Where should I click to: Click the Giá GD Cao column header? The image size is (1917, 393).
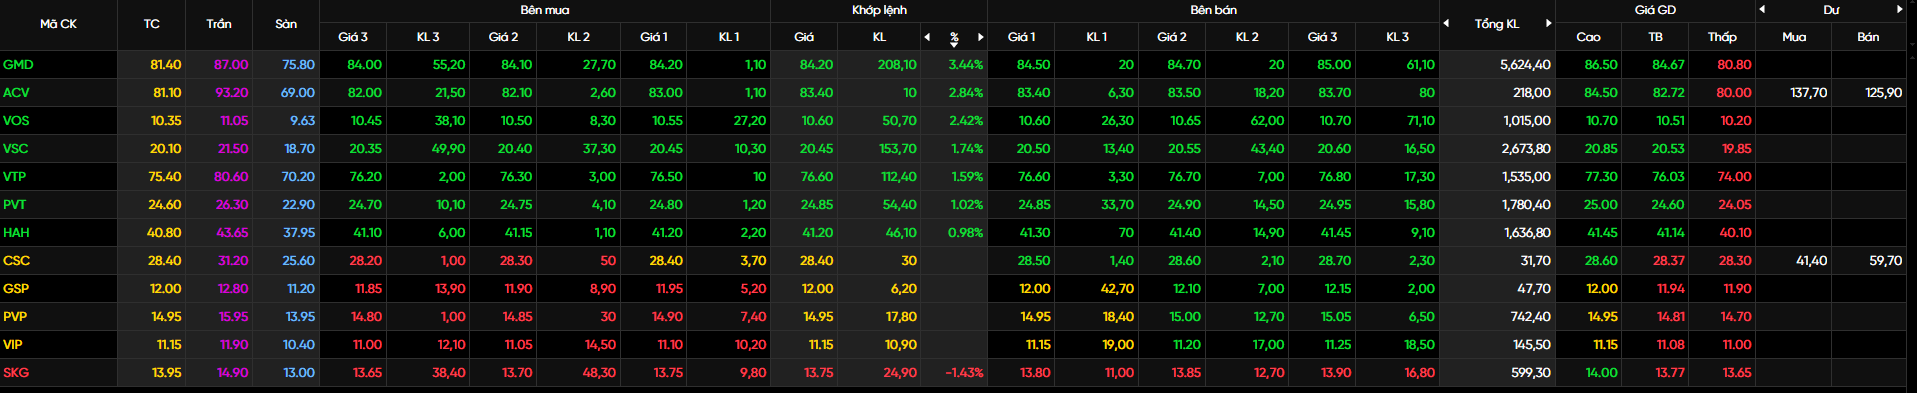1588,37
